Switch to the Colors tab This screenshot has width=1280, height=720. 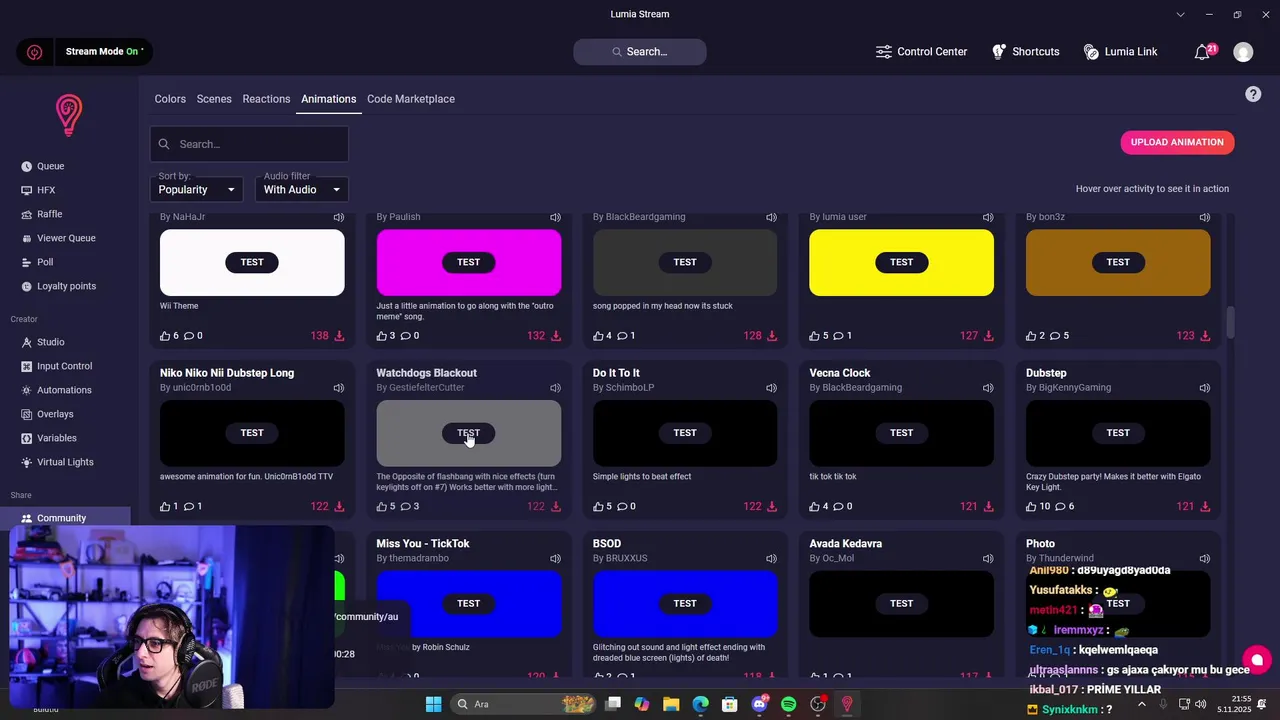[170, 99]
